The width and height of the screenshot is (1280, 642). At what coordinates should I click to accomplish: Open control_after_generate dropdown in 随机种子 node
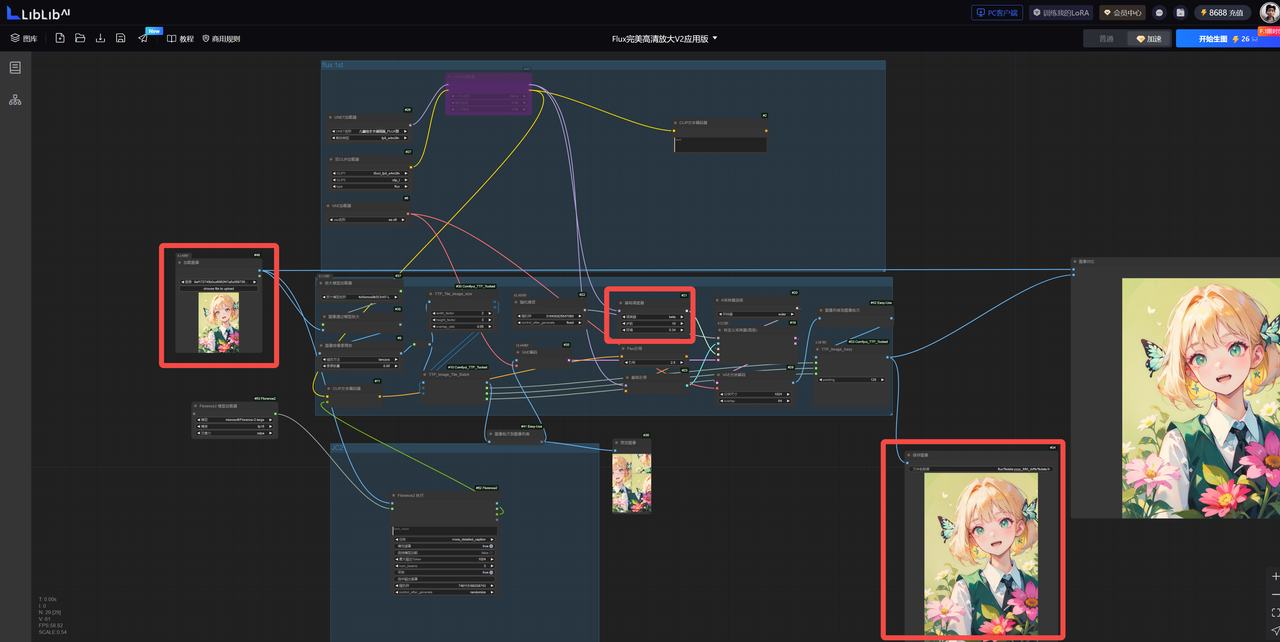[x=548, y=323]
